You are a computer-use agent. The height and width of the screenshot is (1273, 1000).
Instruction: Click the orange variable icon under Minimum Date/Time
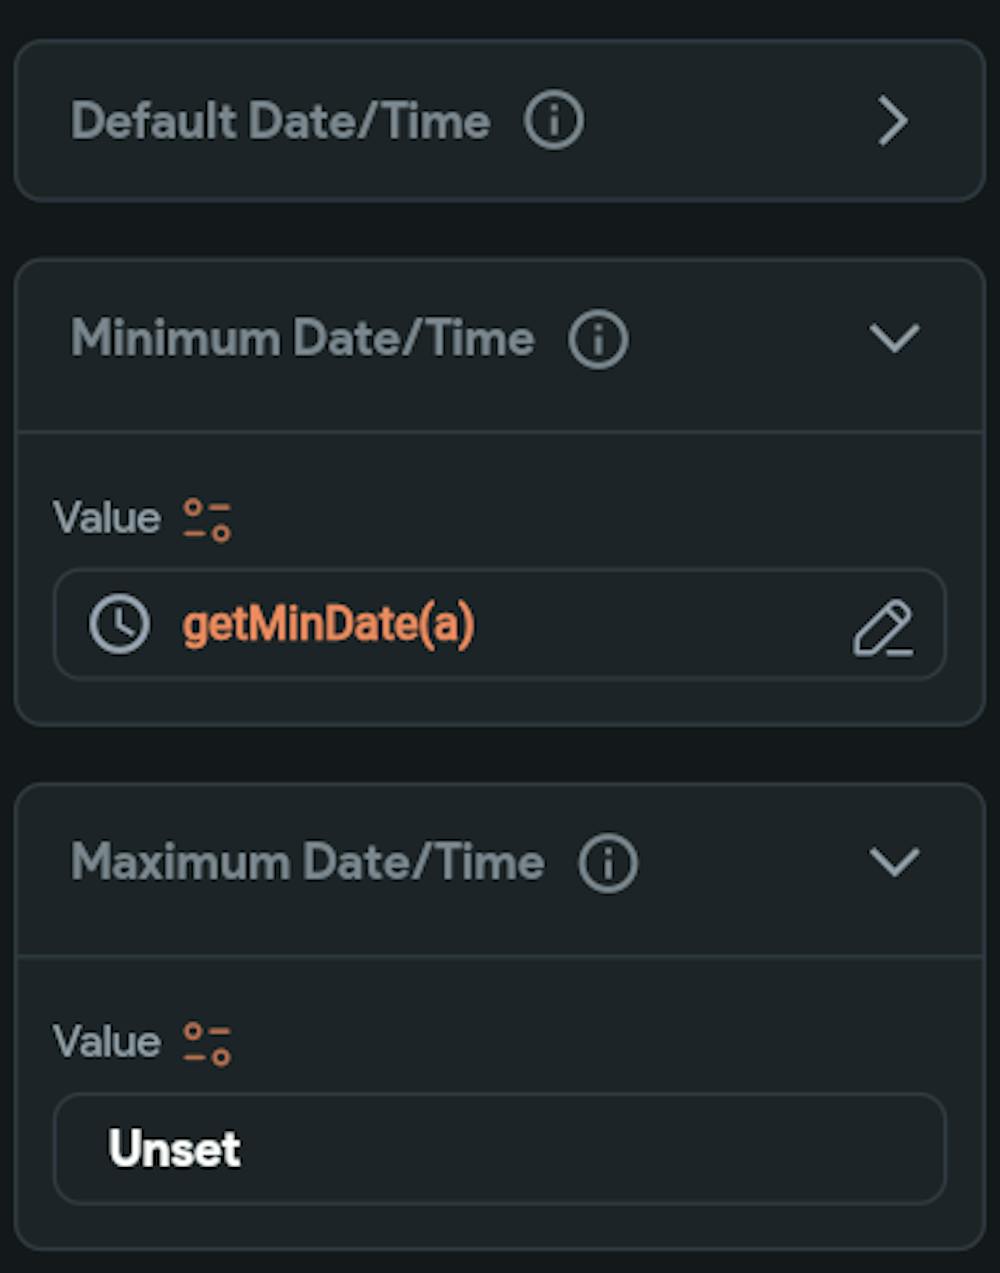coord(207,520)
